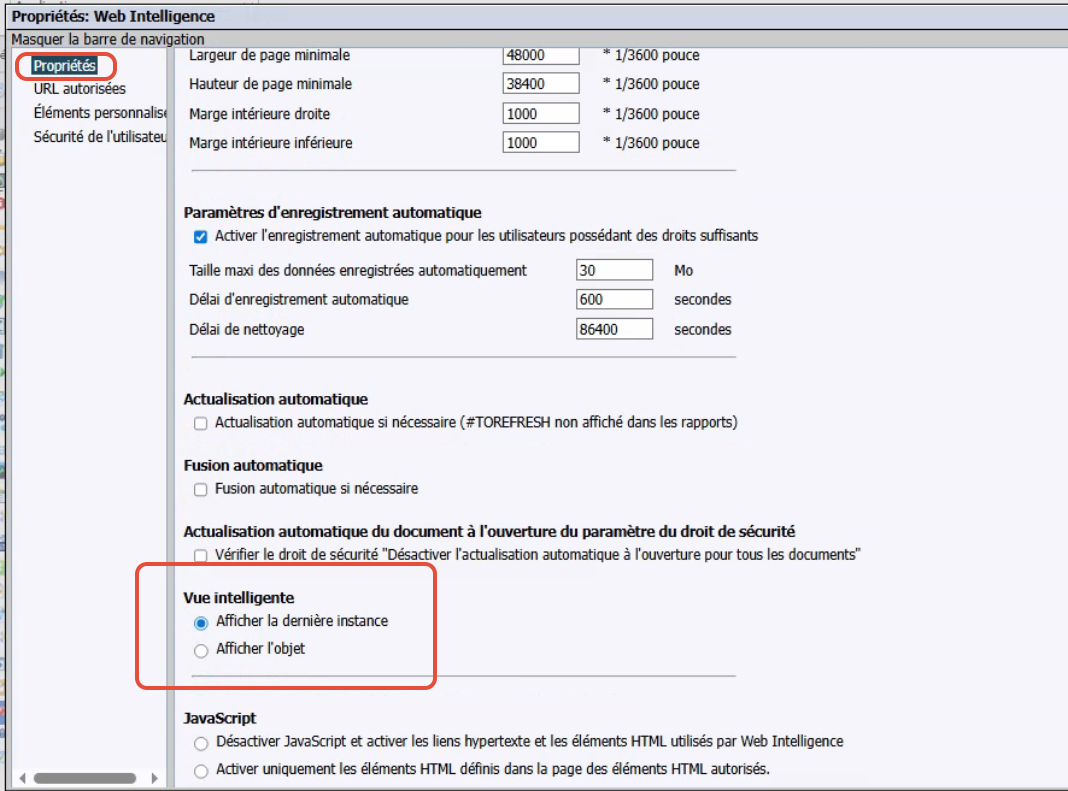Click the Marge intérieure droite field
The height and width of the screenshot is (791, 1068).
click(541, 114)
